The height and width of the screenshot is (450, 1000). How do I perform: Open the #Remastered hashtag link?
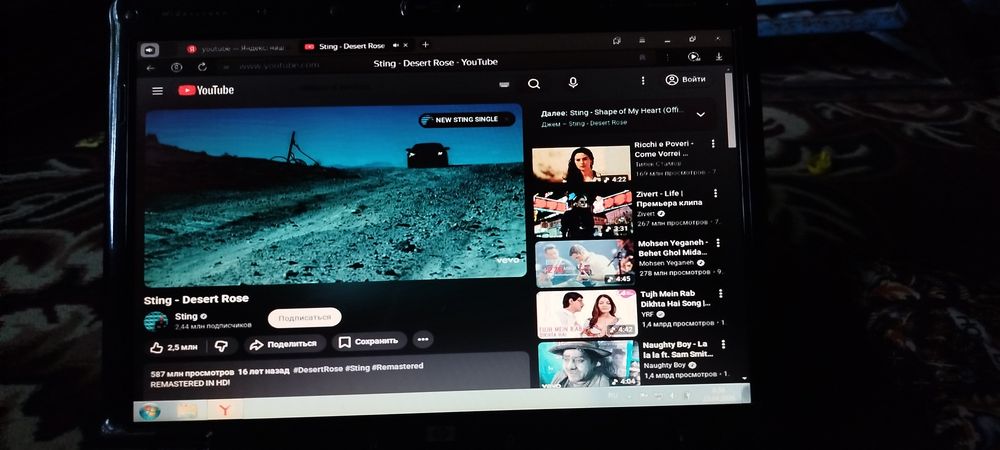[x=397, y=367]
